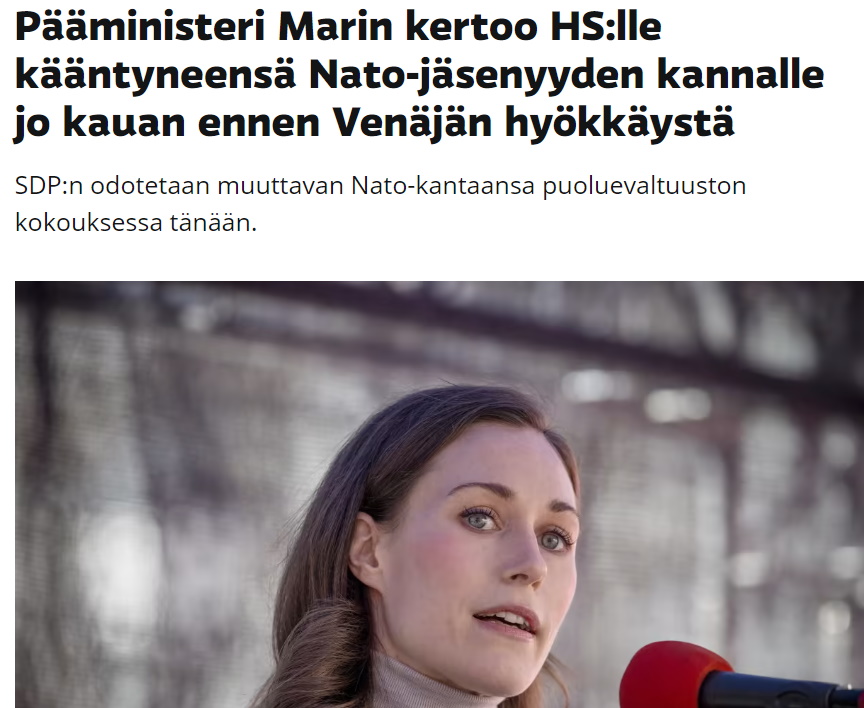
Task: Click 'SDP:n' at the subheading start
Action: click(48, 186)
